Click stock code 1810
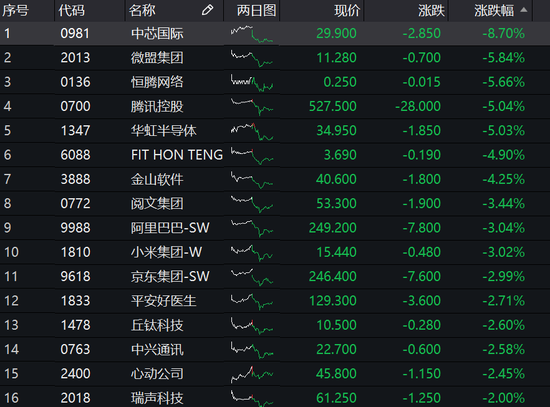 coord(75,252)
